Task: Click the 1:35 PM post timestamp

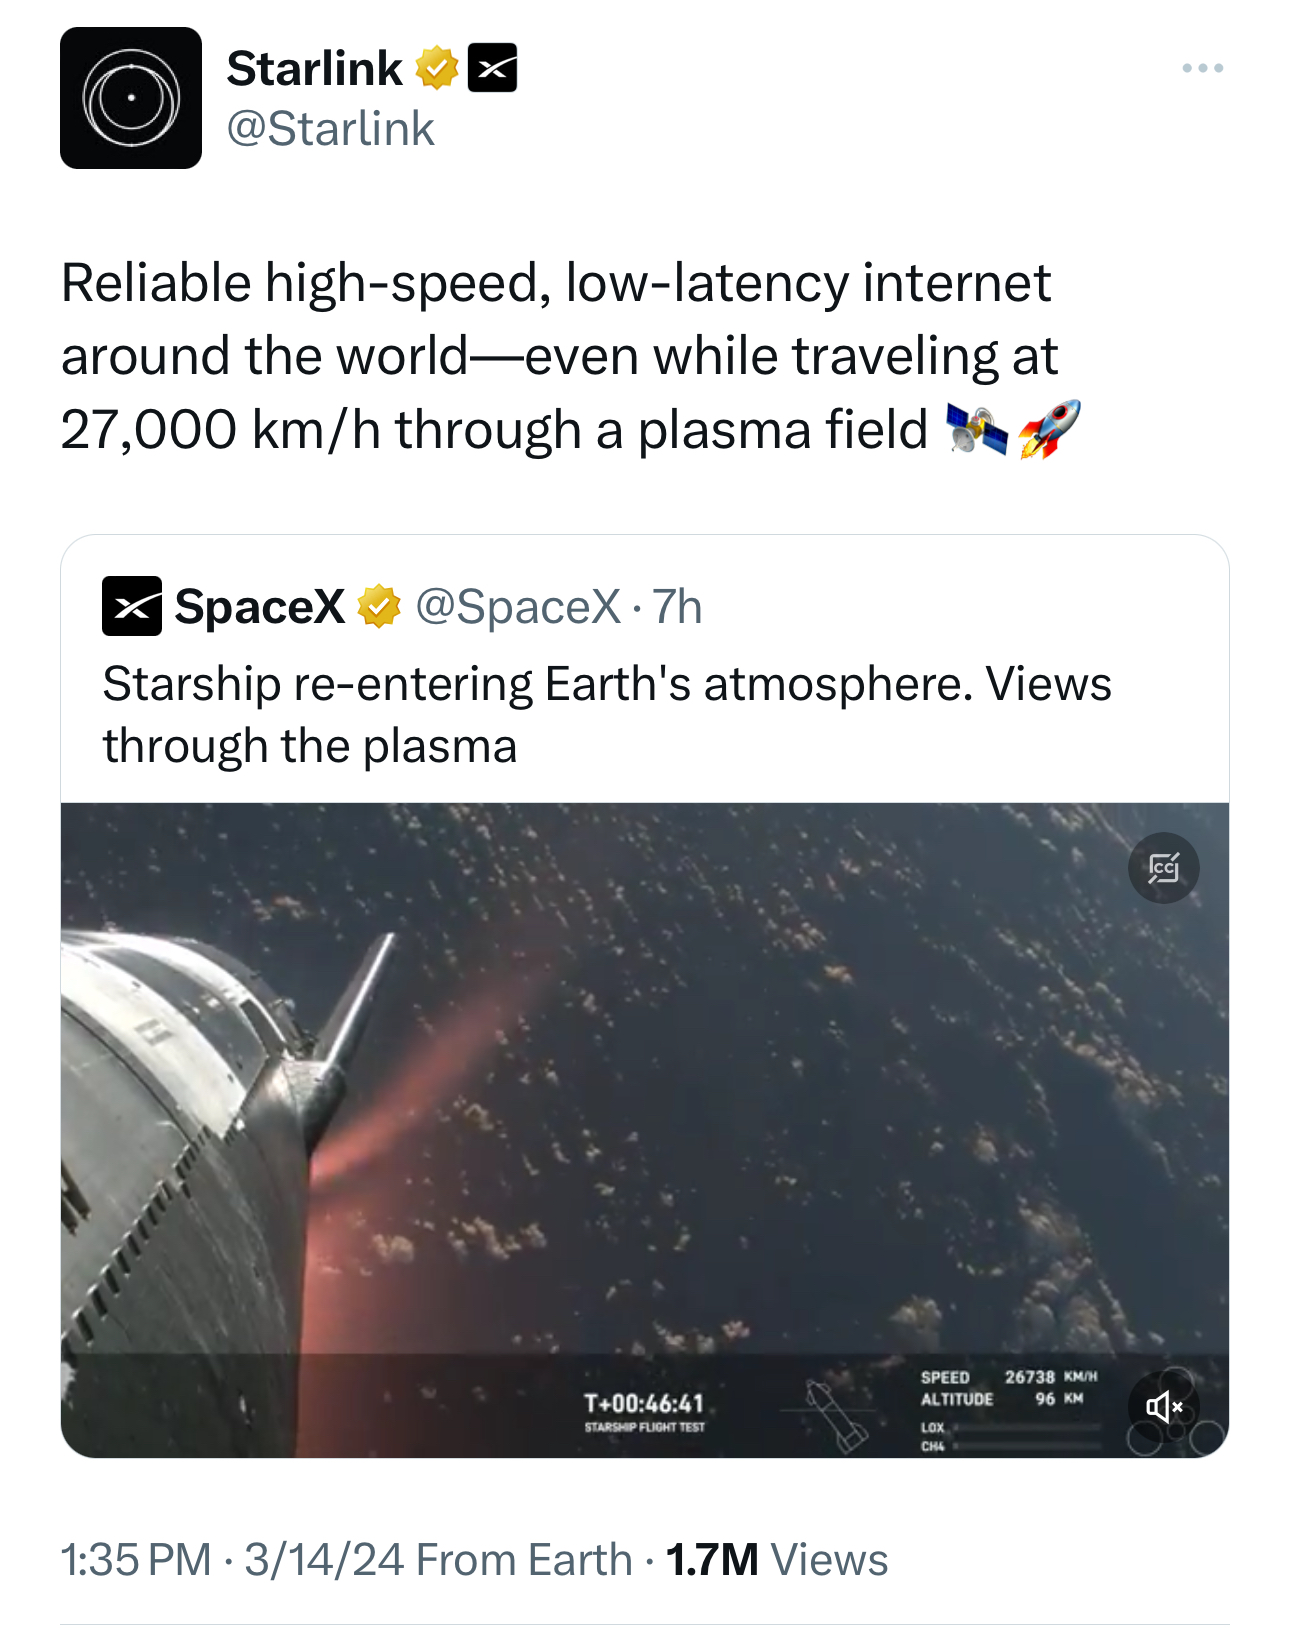Action: coord(136,1560)
